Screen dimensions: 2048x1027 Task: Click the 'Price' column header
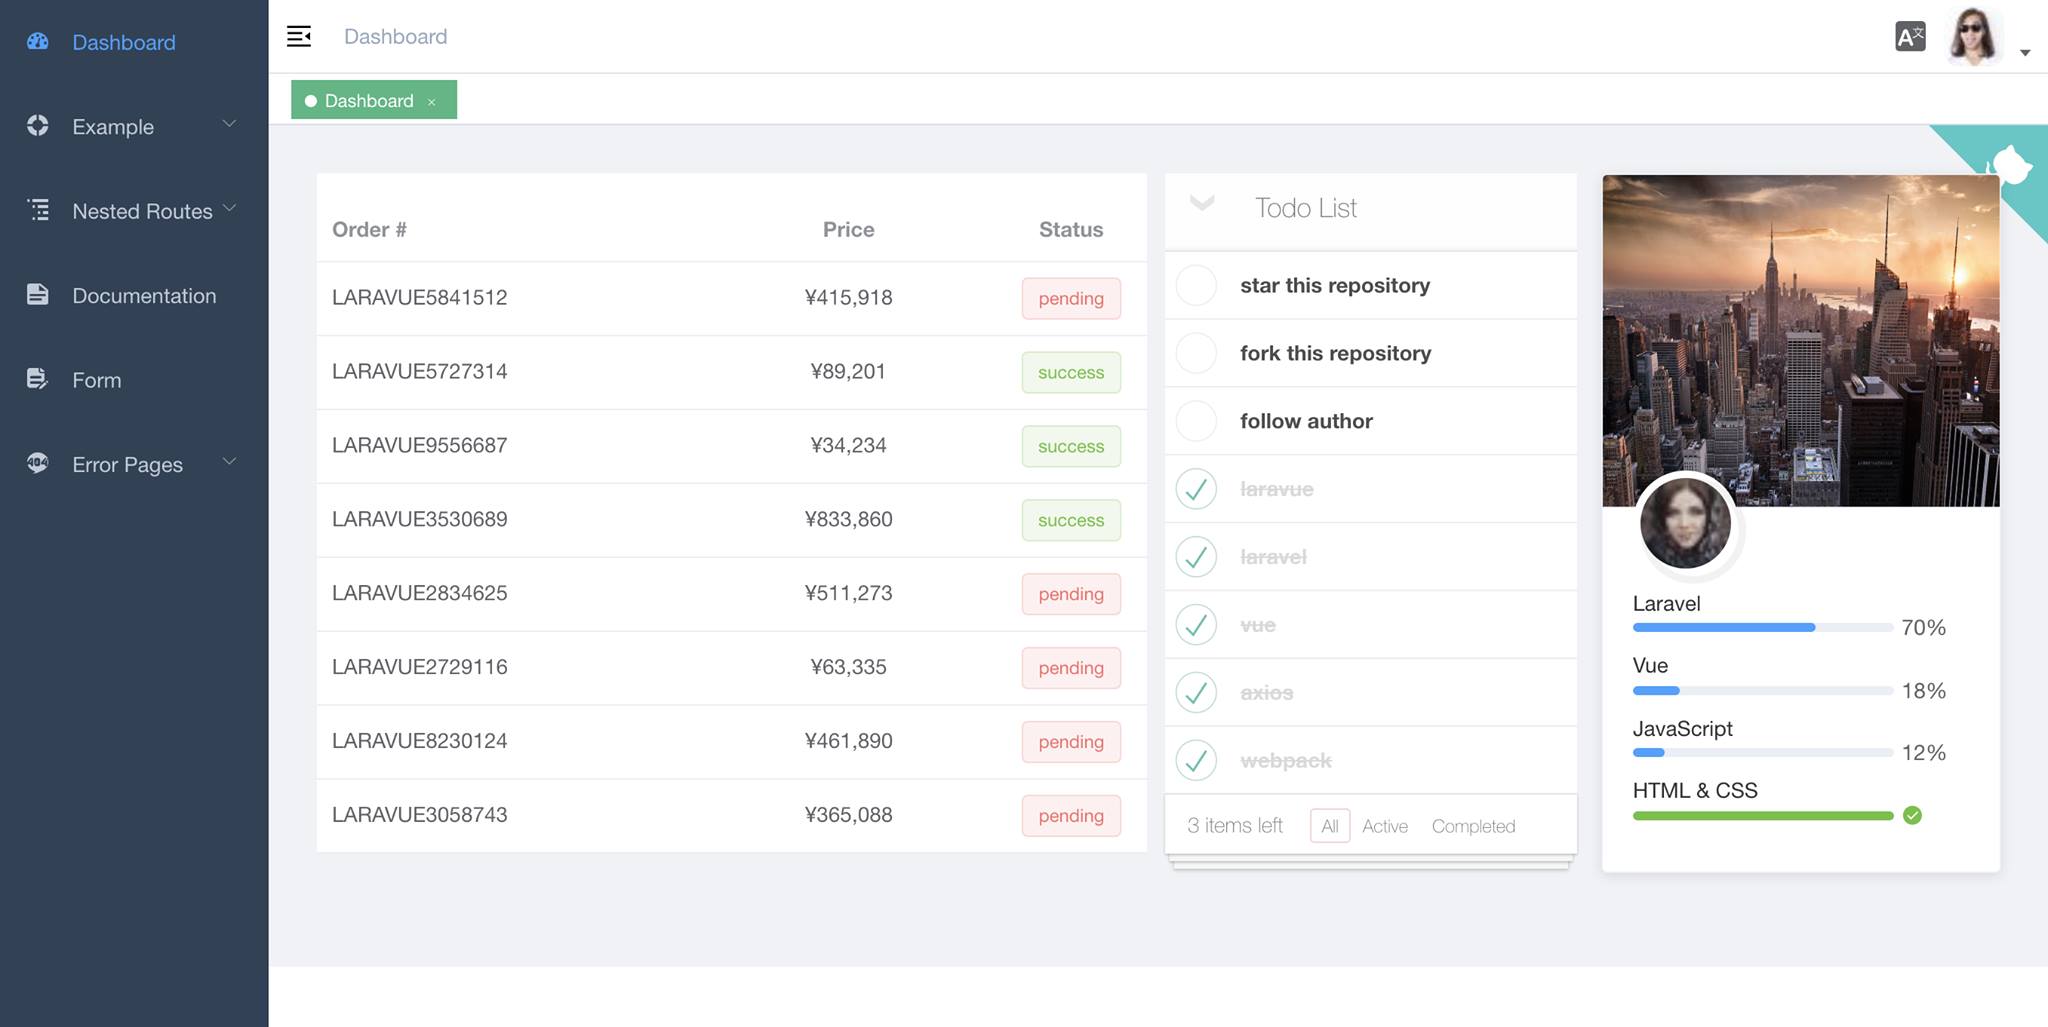[848, 229]
